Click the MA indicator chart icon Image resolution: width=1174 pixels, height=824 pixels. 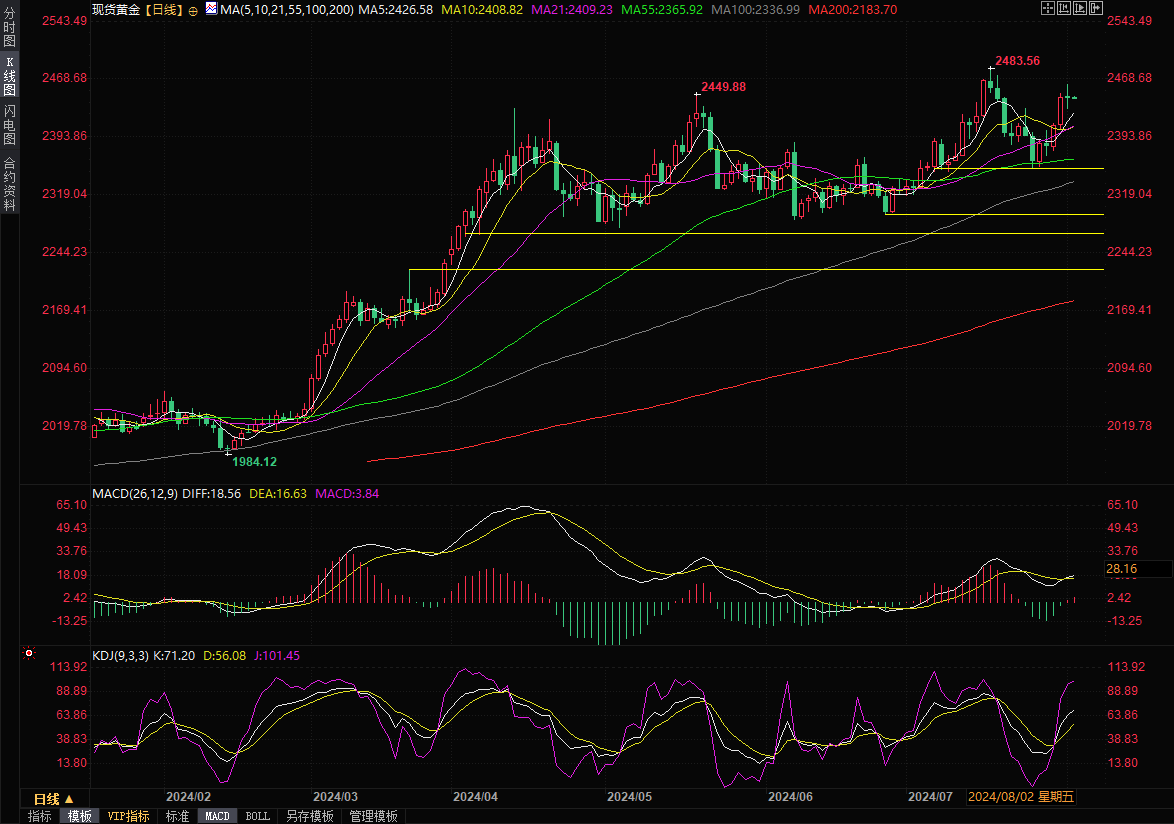[x=210, y=9]
